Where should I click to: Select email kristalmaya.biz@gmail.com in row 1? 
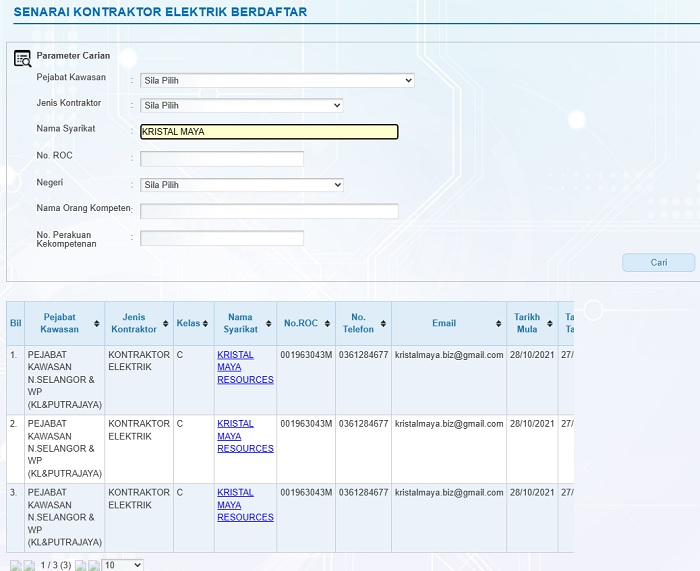click(x=449, y=355)
